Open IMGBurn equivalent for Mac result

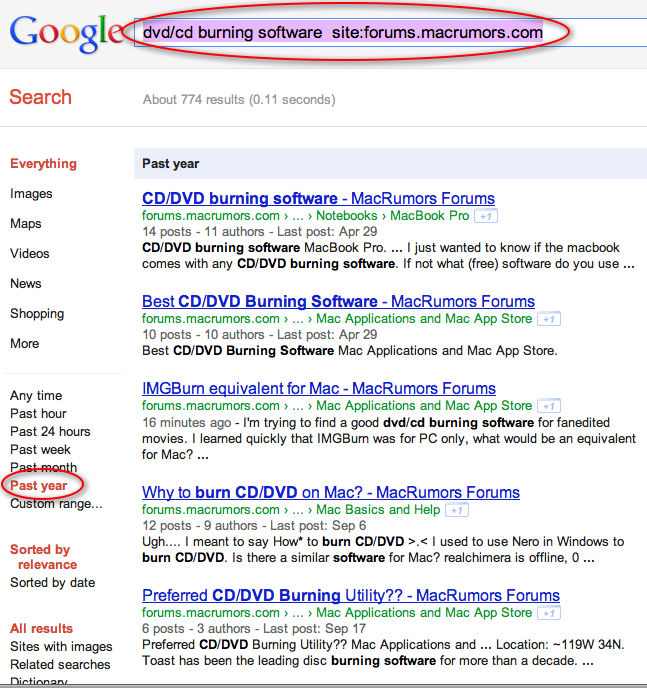coord(319,388)
